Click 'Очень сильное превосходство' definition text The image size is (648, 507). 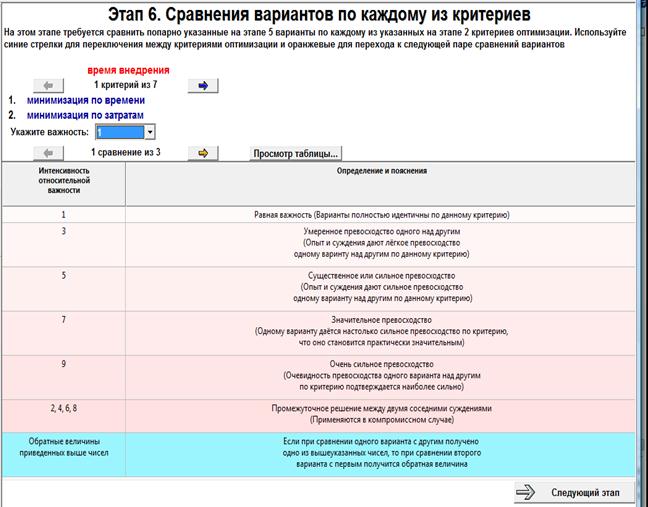click(x=381, y=364)
